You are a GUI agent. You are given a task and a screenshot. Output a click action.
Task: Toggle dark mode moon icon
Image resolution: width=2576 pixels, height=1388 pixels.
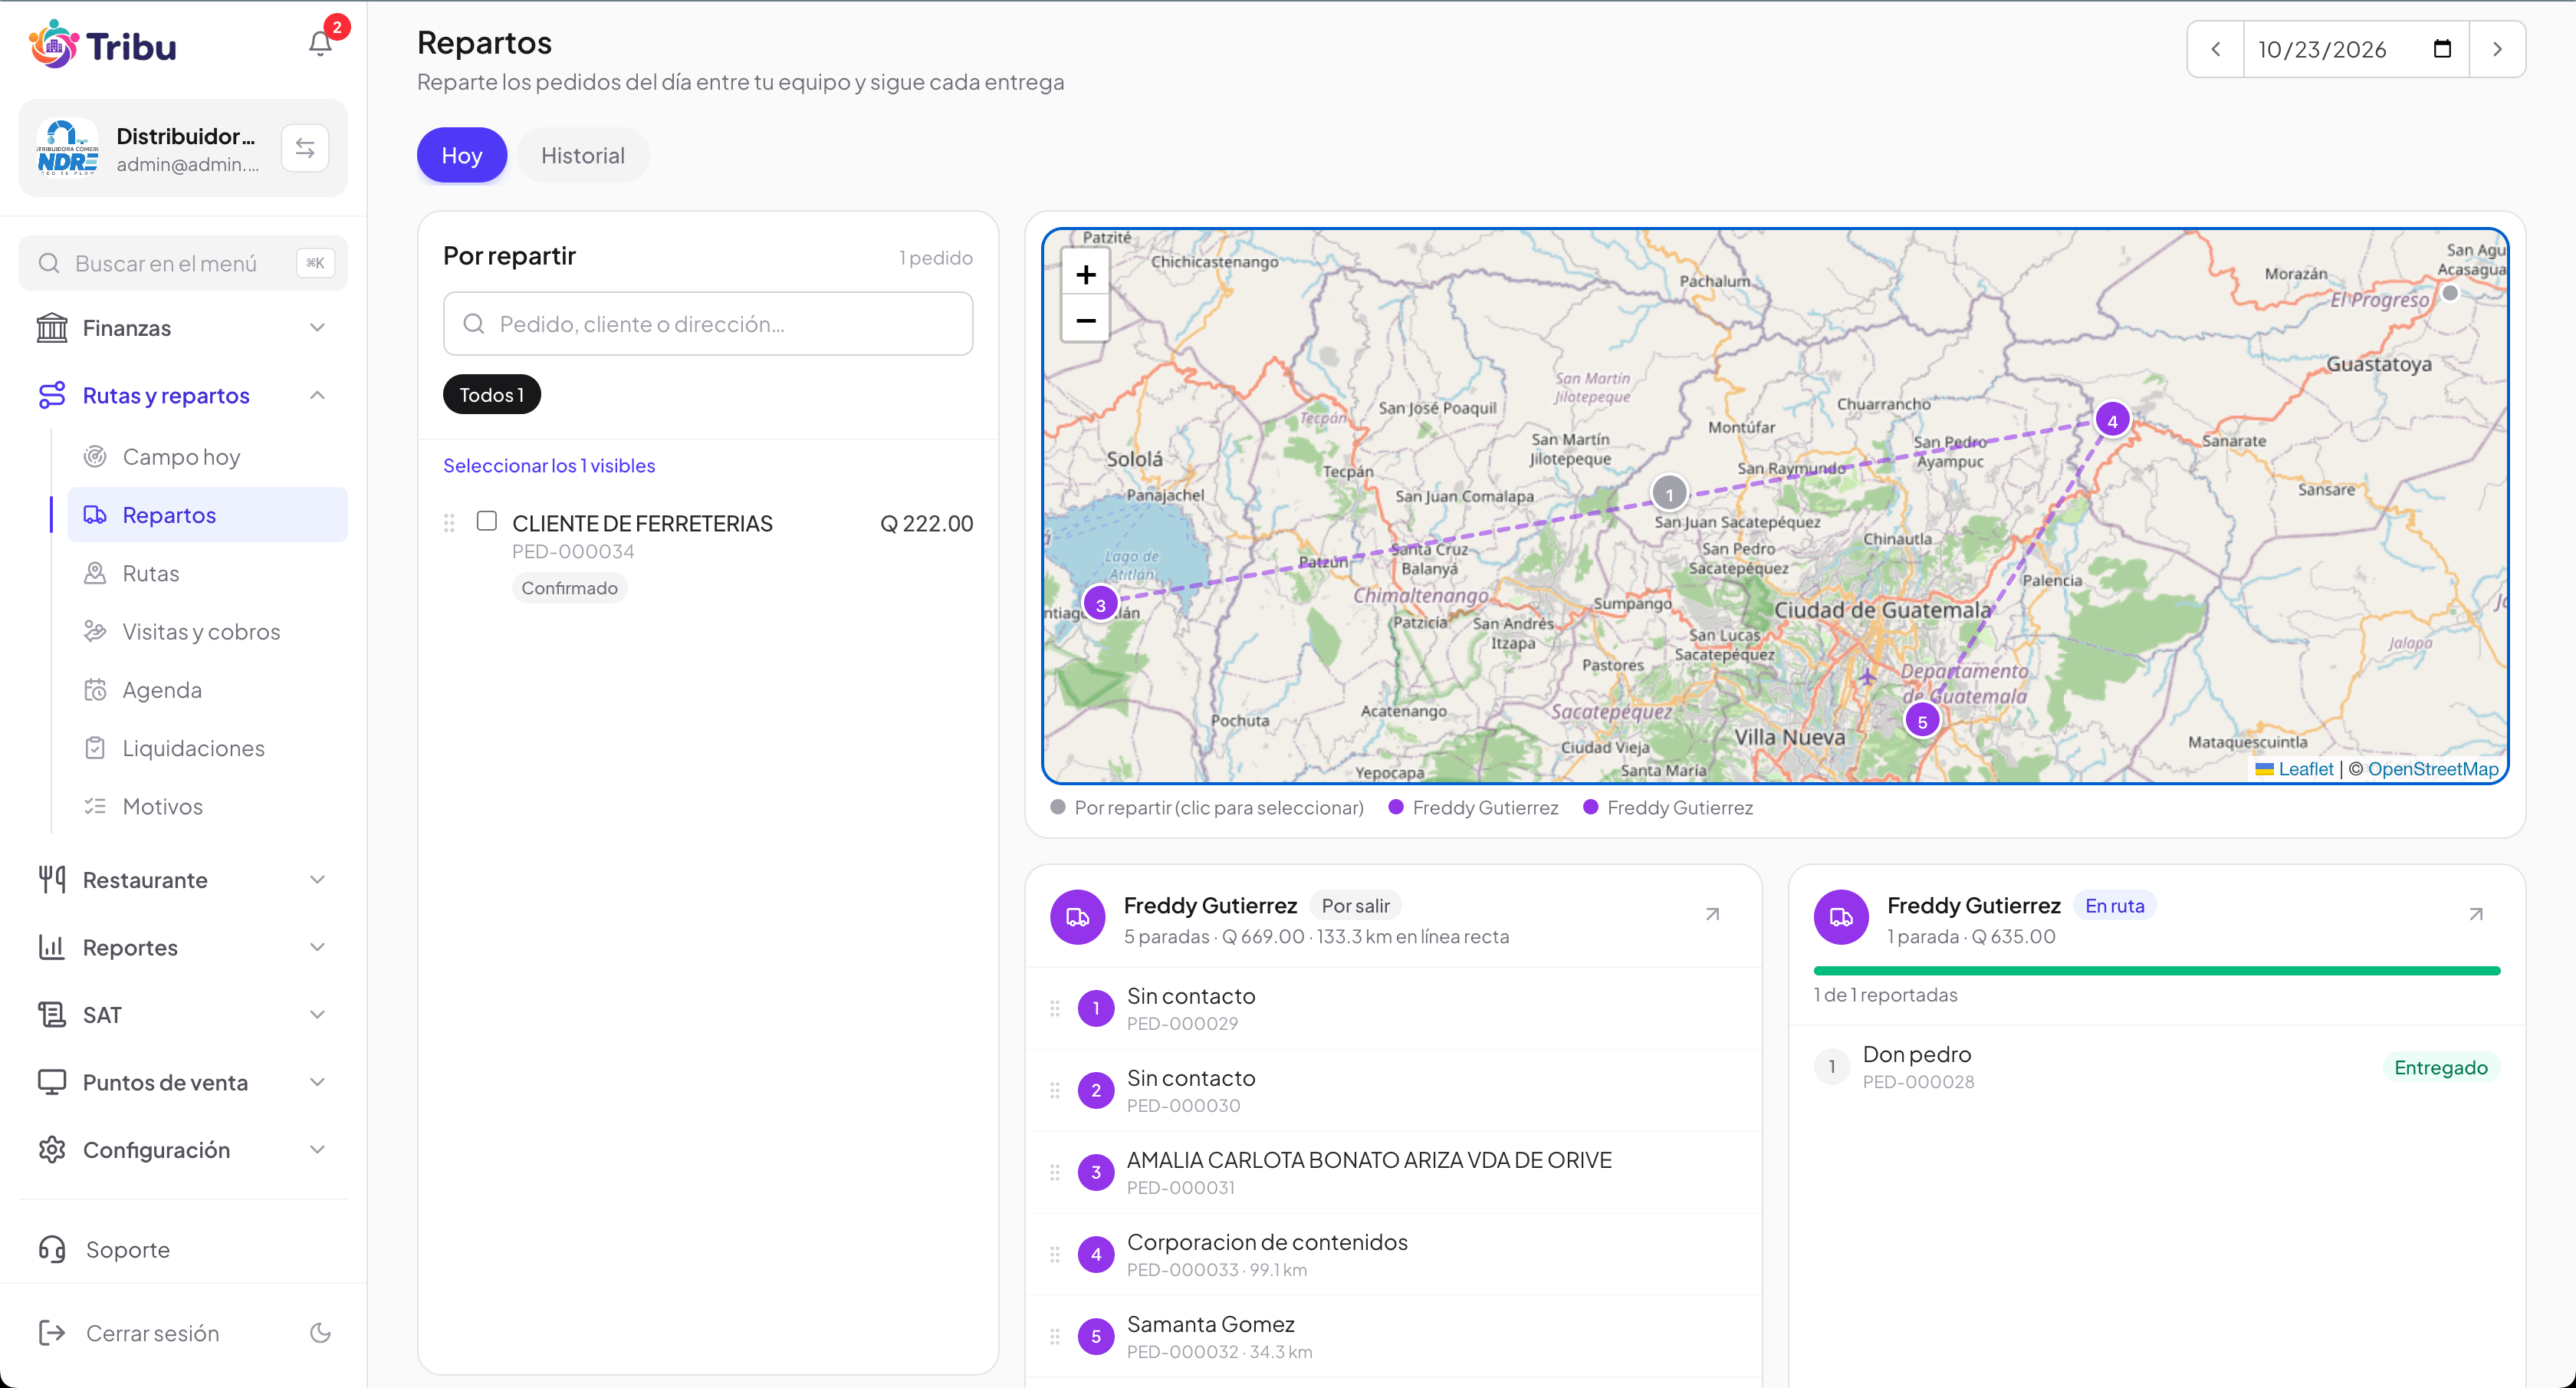tap(320, 1332)
